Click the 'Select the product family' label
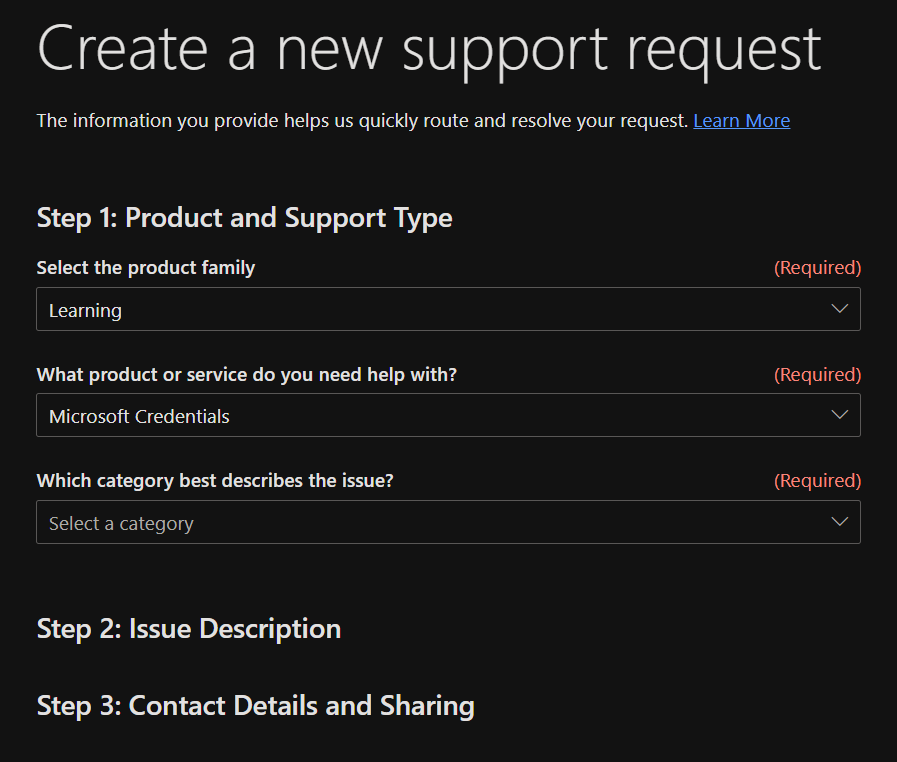The height and width of the screenshot is (762, 897). [146, 268]
